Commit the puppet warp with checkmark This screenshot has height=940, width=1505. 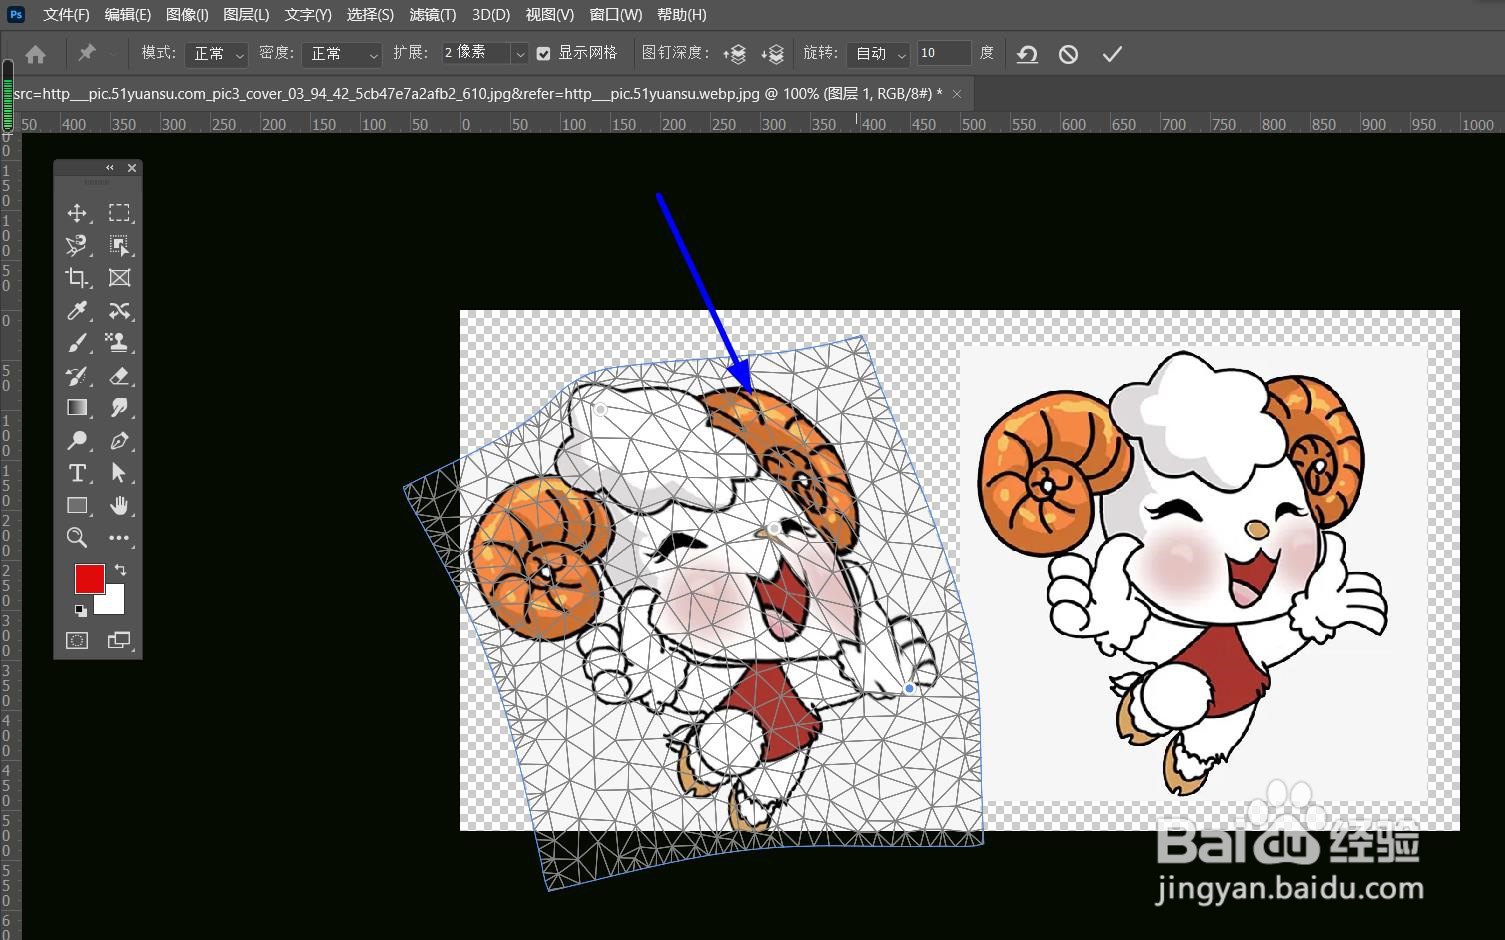(x=1112, y=54)
